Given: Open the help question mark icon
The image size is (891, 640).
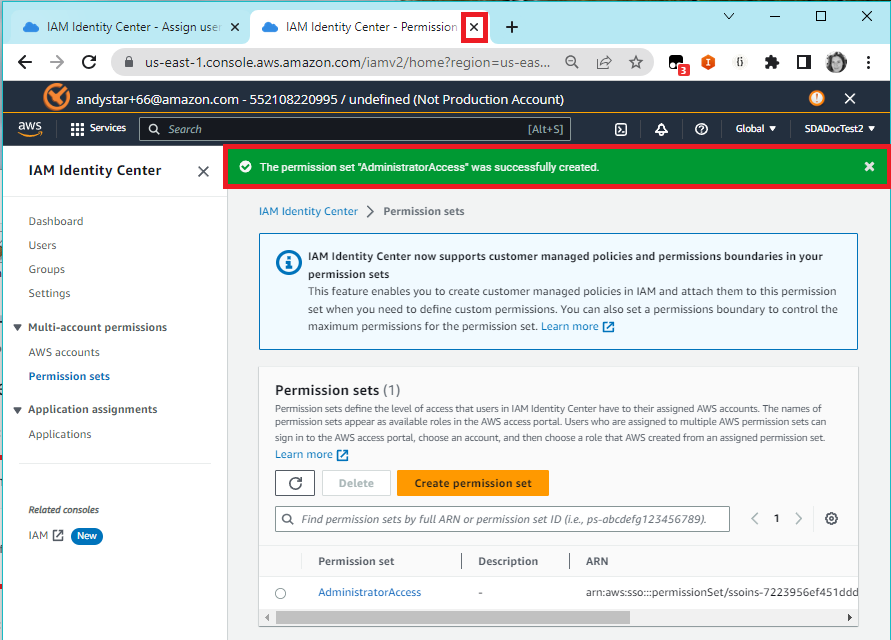Looking at the screenshot, I should coord(701,129).
